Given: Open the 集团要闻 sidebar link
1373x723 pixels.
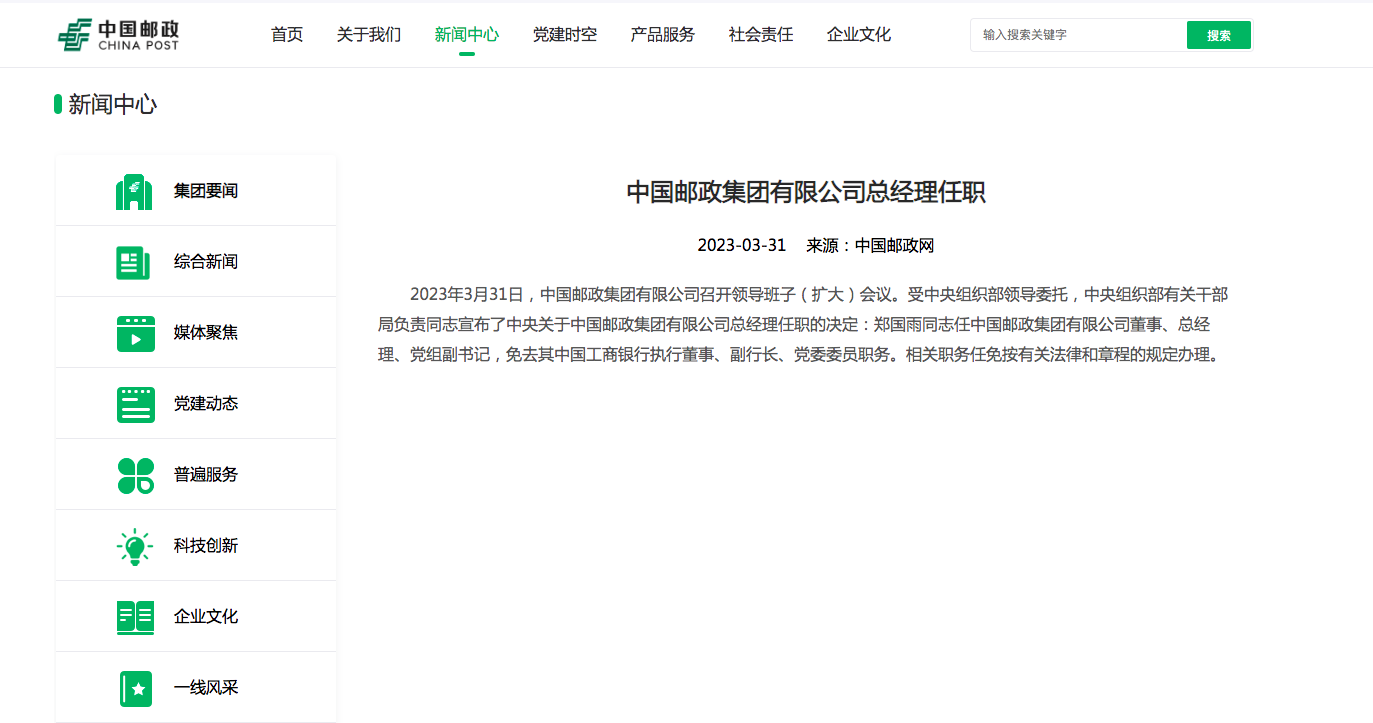Looking at the screenshot, I should [206, 191].
